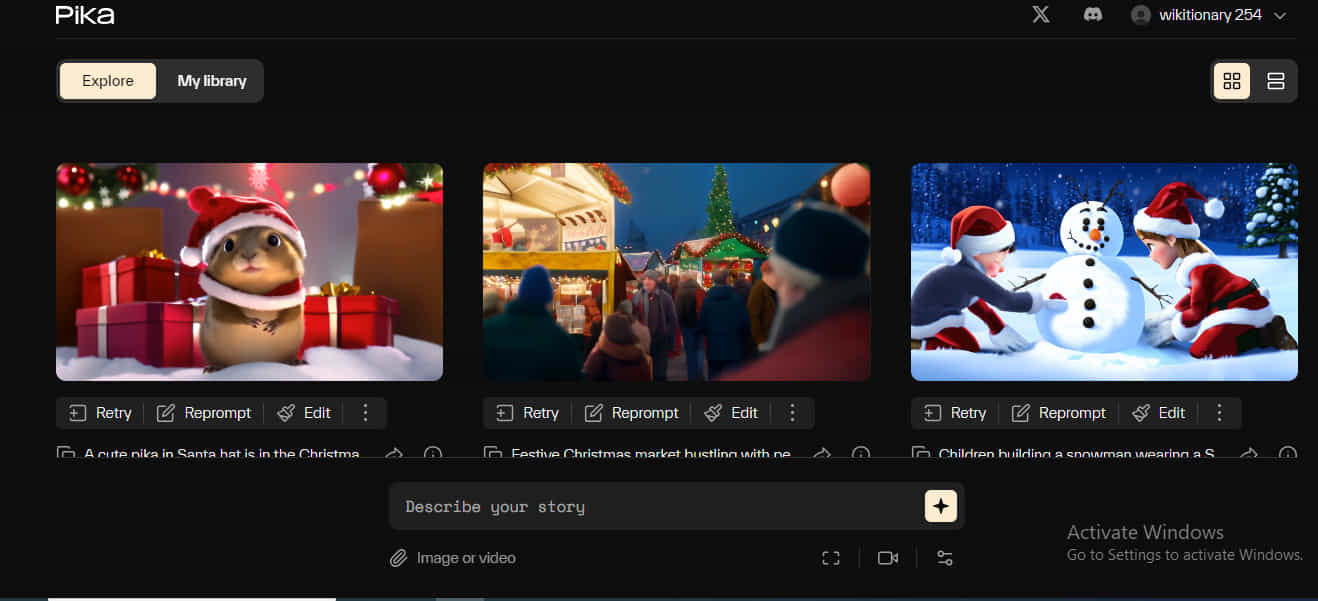The height and width of the screenshot is (601, 1318).
Task: Click the sparkle generate button
Action: click(939, 506)
